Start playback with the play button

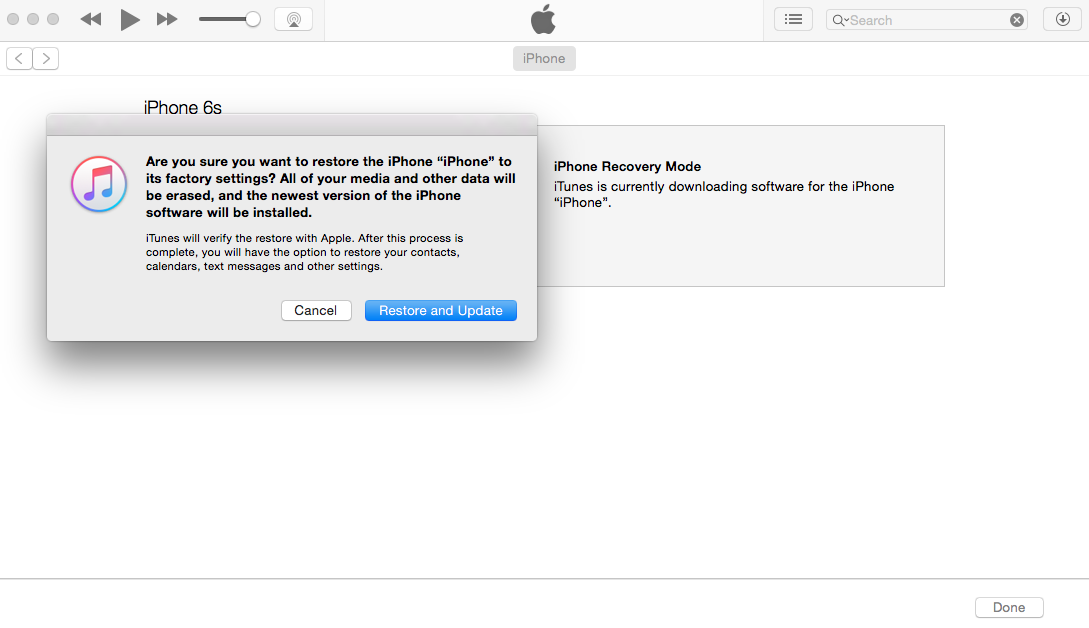(129, 19)
